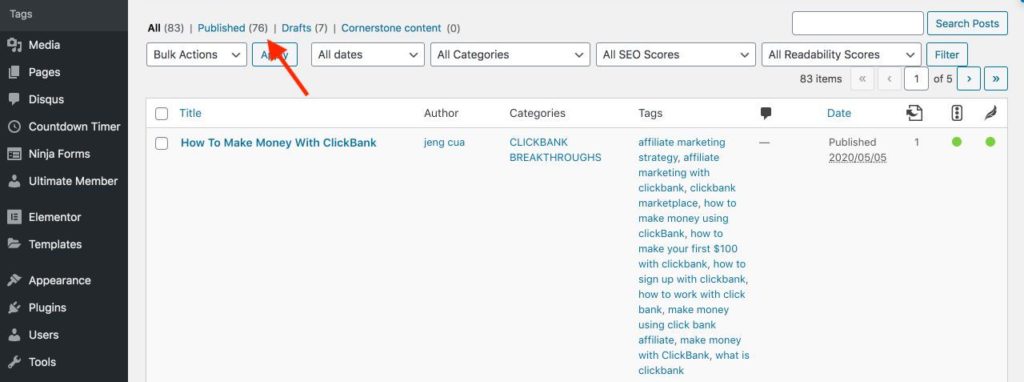Open How To Make Money With ClickBank post
This screenshot has width=1024, height=382.
[279, 142]
